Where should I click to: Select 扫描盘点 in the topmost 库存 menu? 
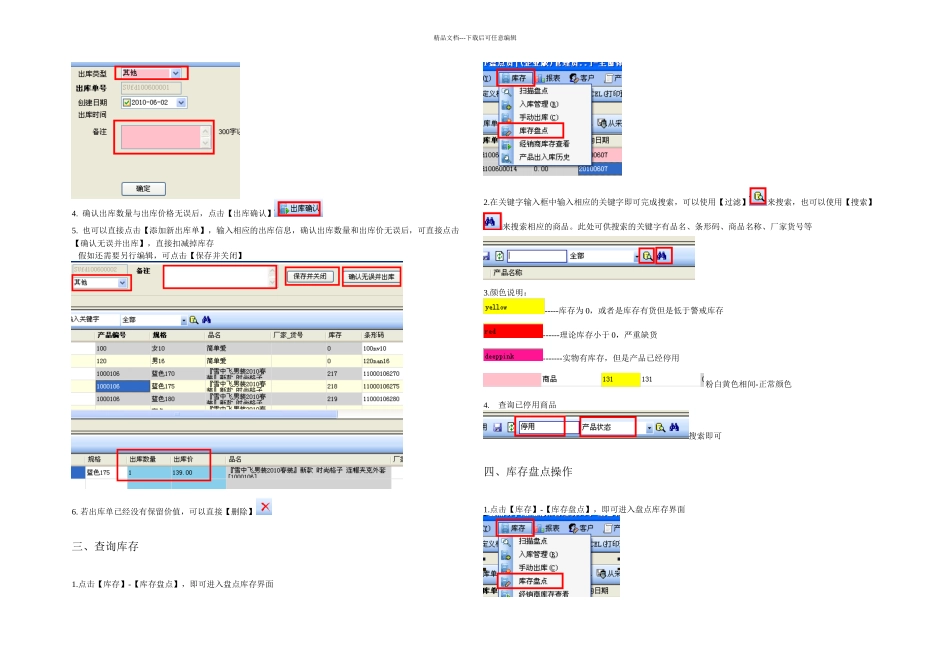click(x=533, y=91)
